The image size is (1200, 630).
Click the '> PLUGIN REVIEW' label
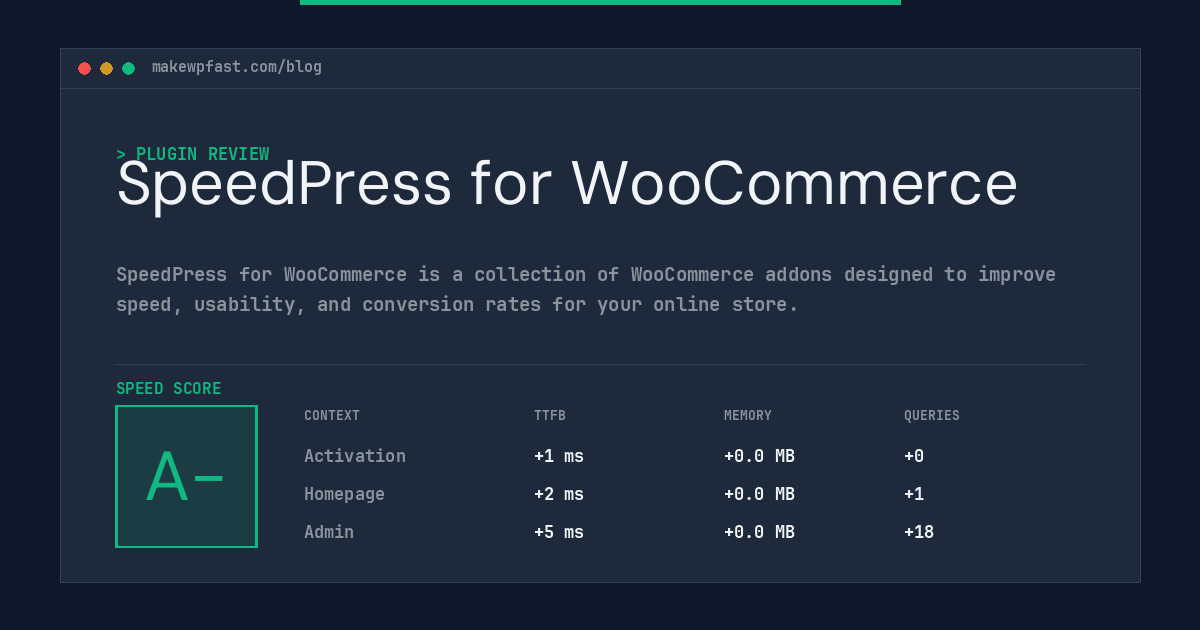193,154
